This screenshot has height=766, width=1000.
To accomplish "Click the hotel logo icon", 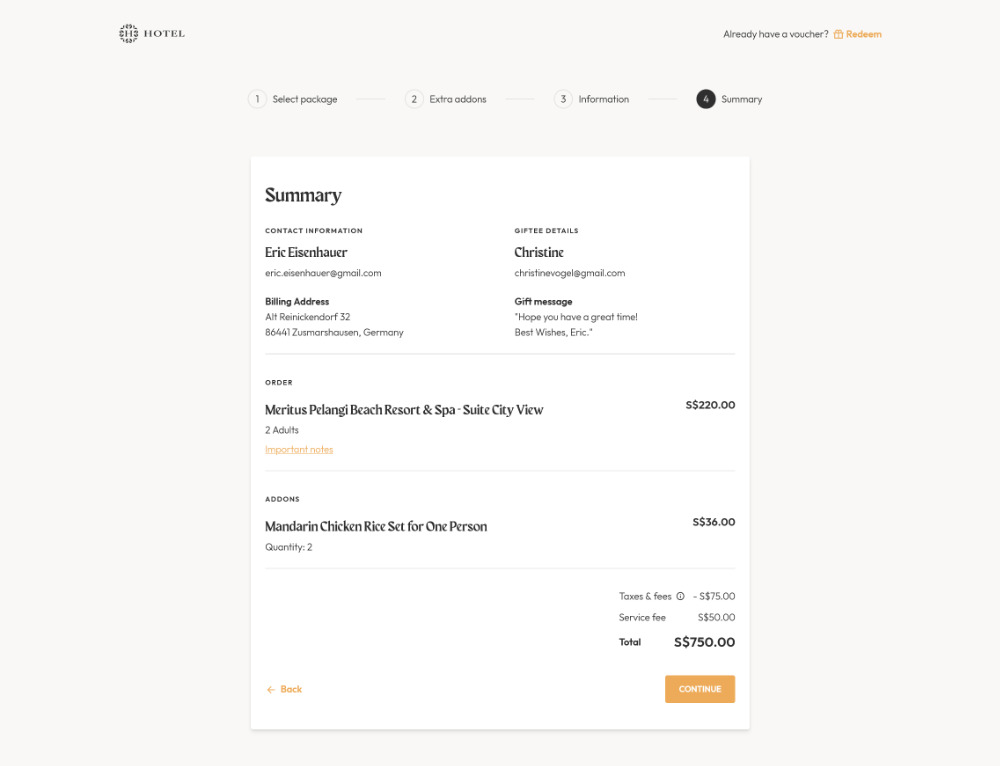I will [129, 32].
